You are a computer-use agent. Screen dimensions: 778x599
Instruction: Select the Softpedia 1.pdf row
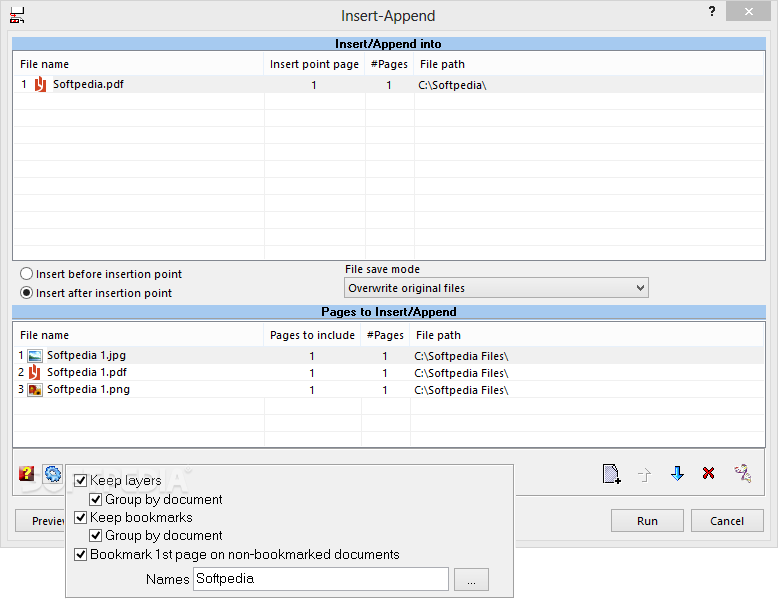tap(389, 372)
